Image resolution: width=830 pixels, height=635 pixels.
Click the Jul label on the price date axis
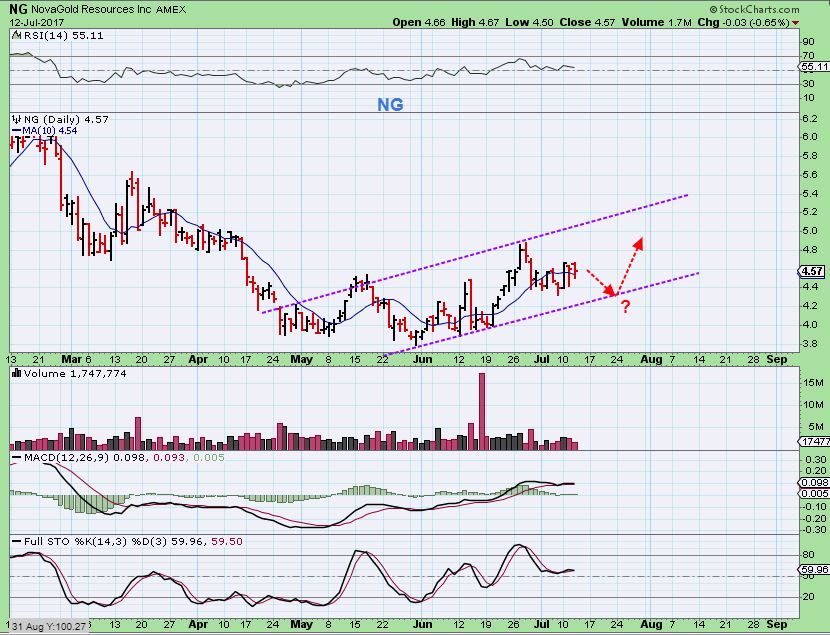pyautogui.click(x=542, y=359)
